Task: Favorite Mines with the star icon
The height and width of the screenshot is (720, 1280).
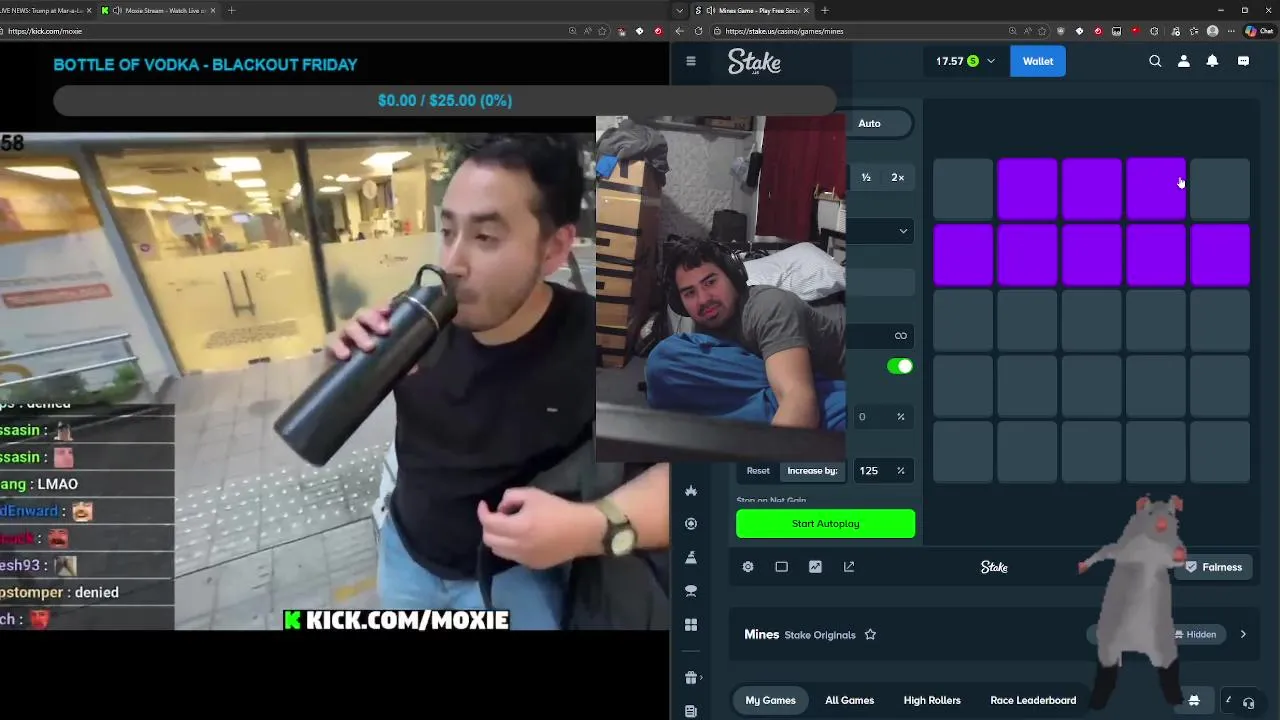Action: [x=870, y=635]
